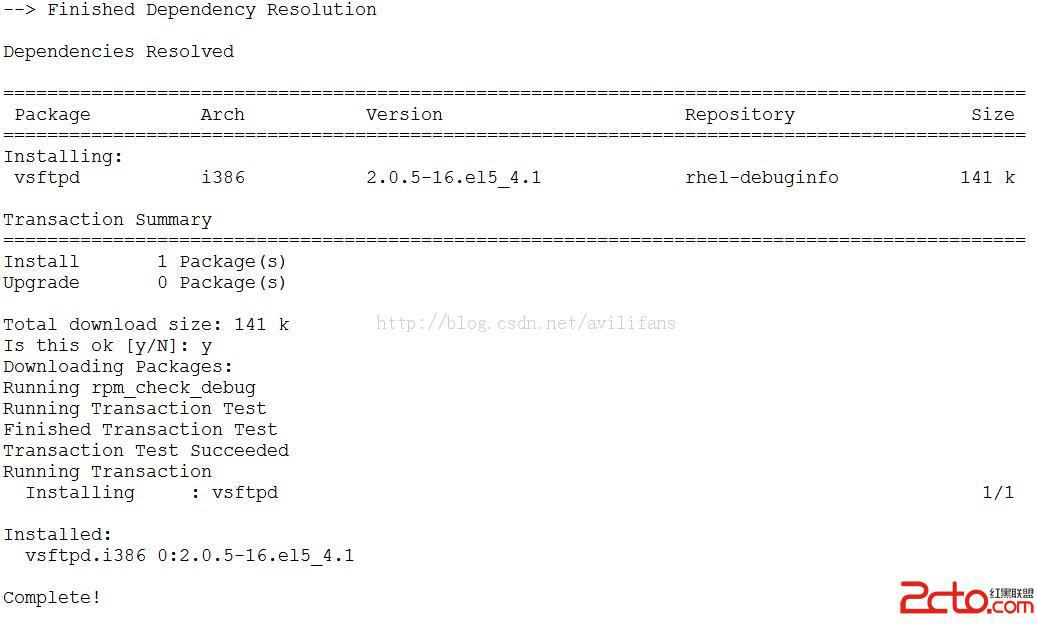Click the 1/1 progress indicator
Image resolution: width=1037 pixels, height=624 pixels.
coord(999,492)
